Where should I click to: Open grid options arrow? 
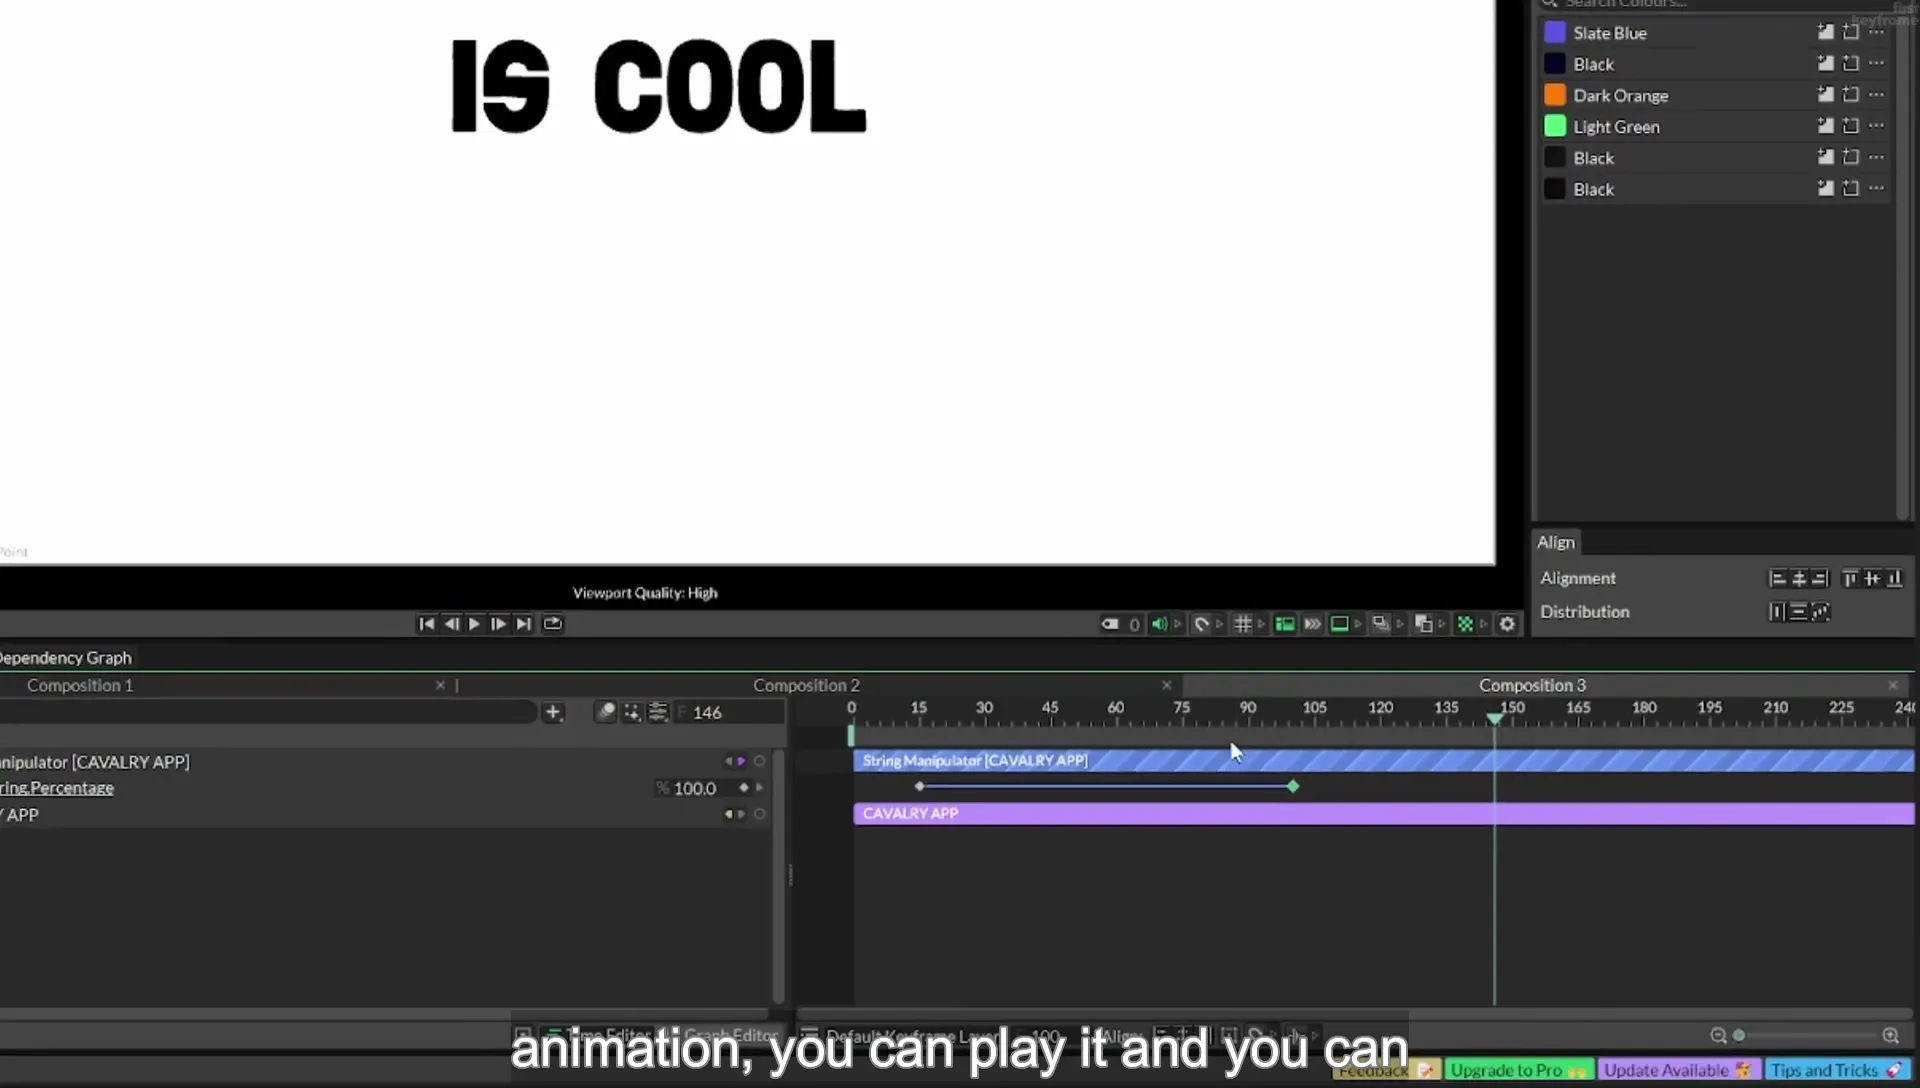(1261, 624)
